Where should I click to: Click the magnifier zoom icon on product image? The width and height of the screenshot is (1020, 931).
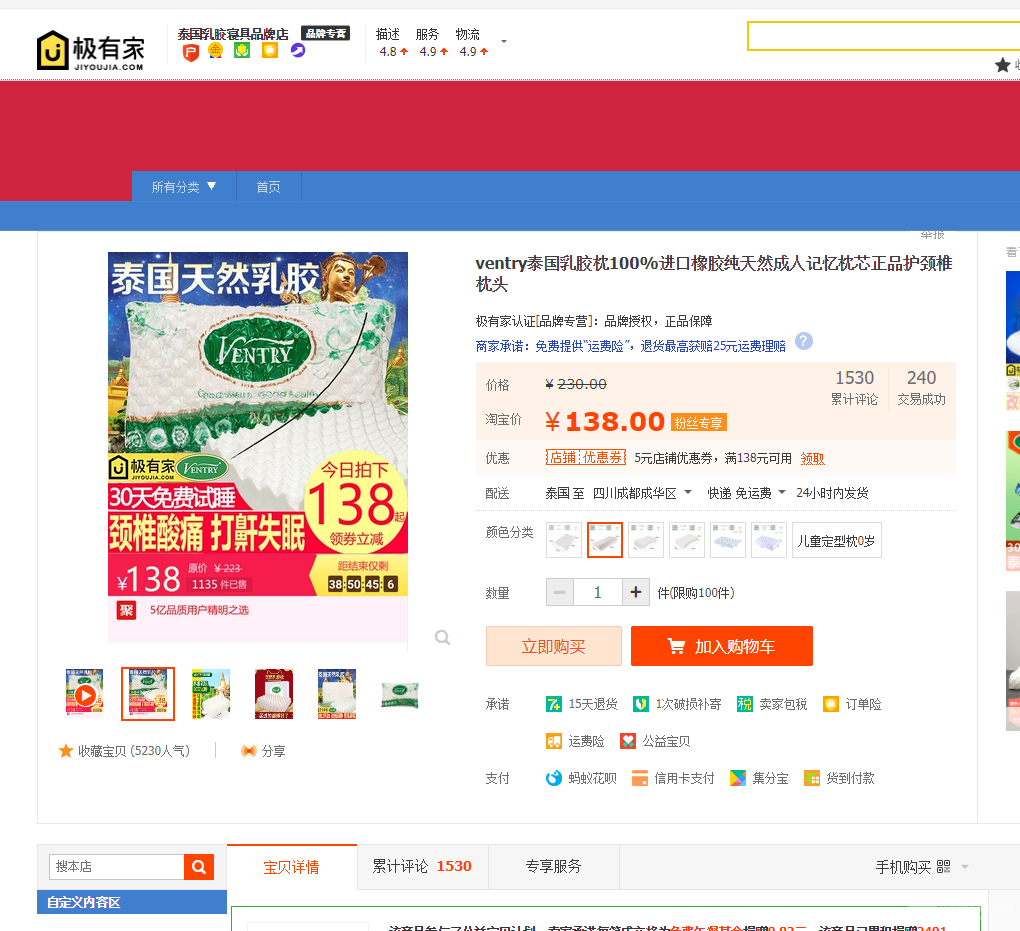tap(442, 638)
